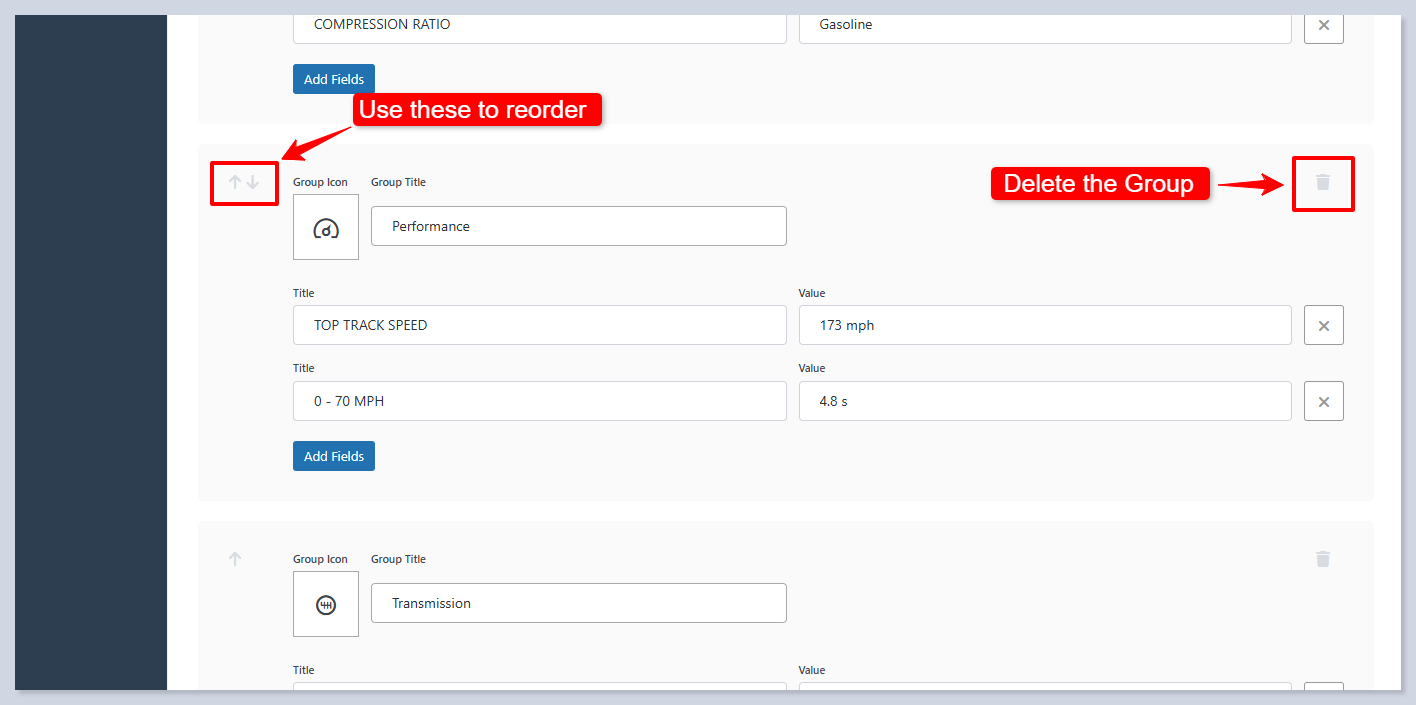Image resolution: width=1416 pixels, height=705 pixels.
Task: Delete the Performance group with trash icon
Action: tap(1323, 182)
